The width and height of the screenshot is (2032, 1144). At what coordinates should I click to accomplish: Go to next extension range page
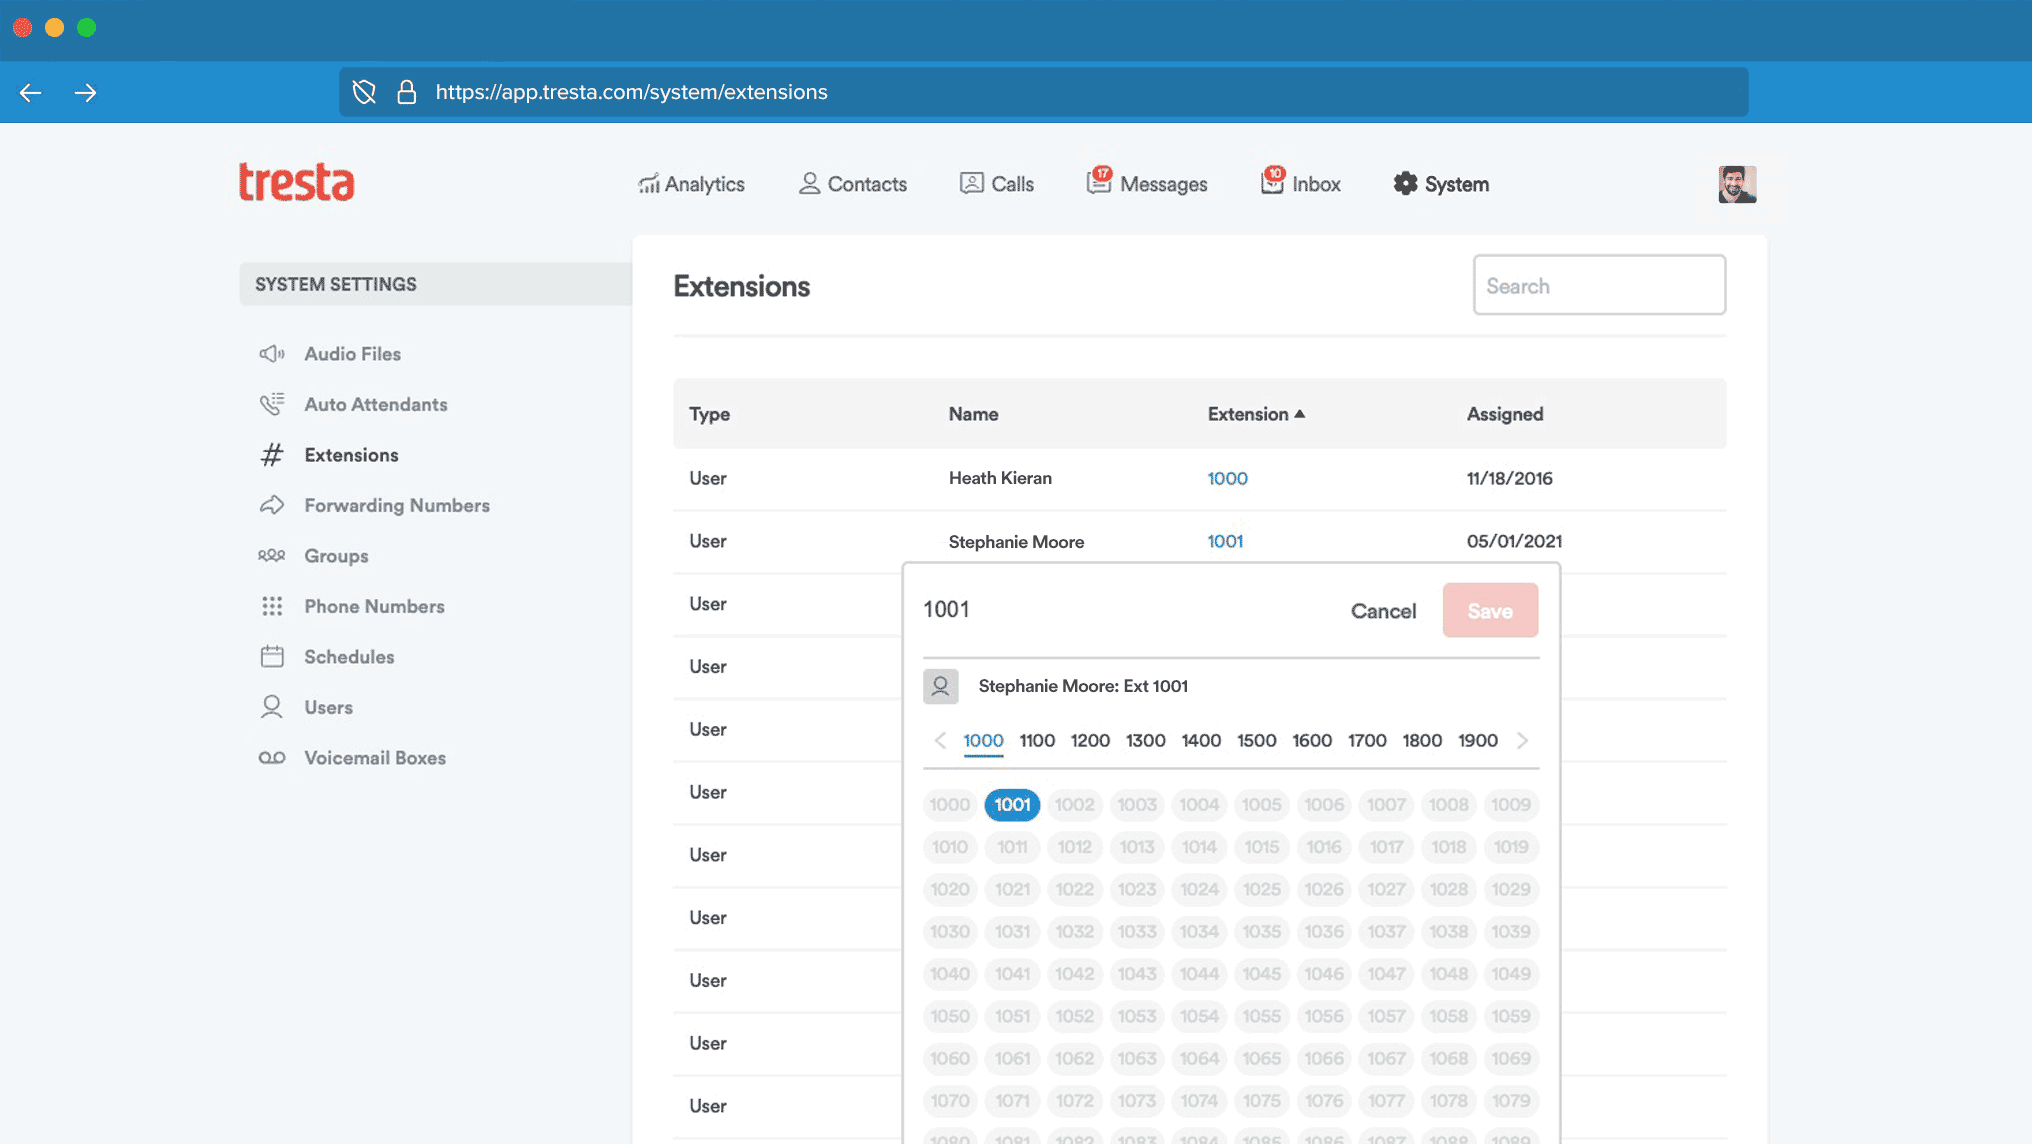coord(1522,741)
